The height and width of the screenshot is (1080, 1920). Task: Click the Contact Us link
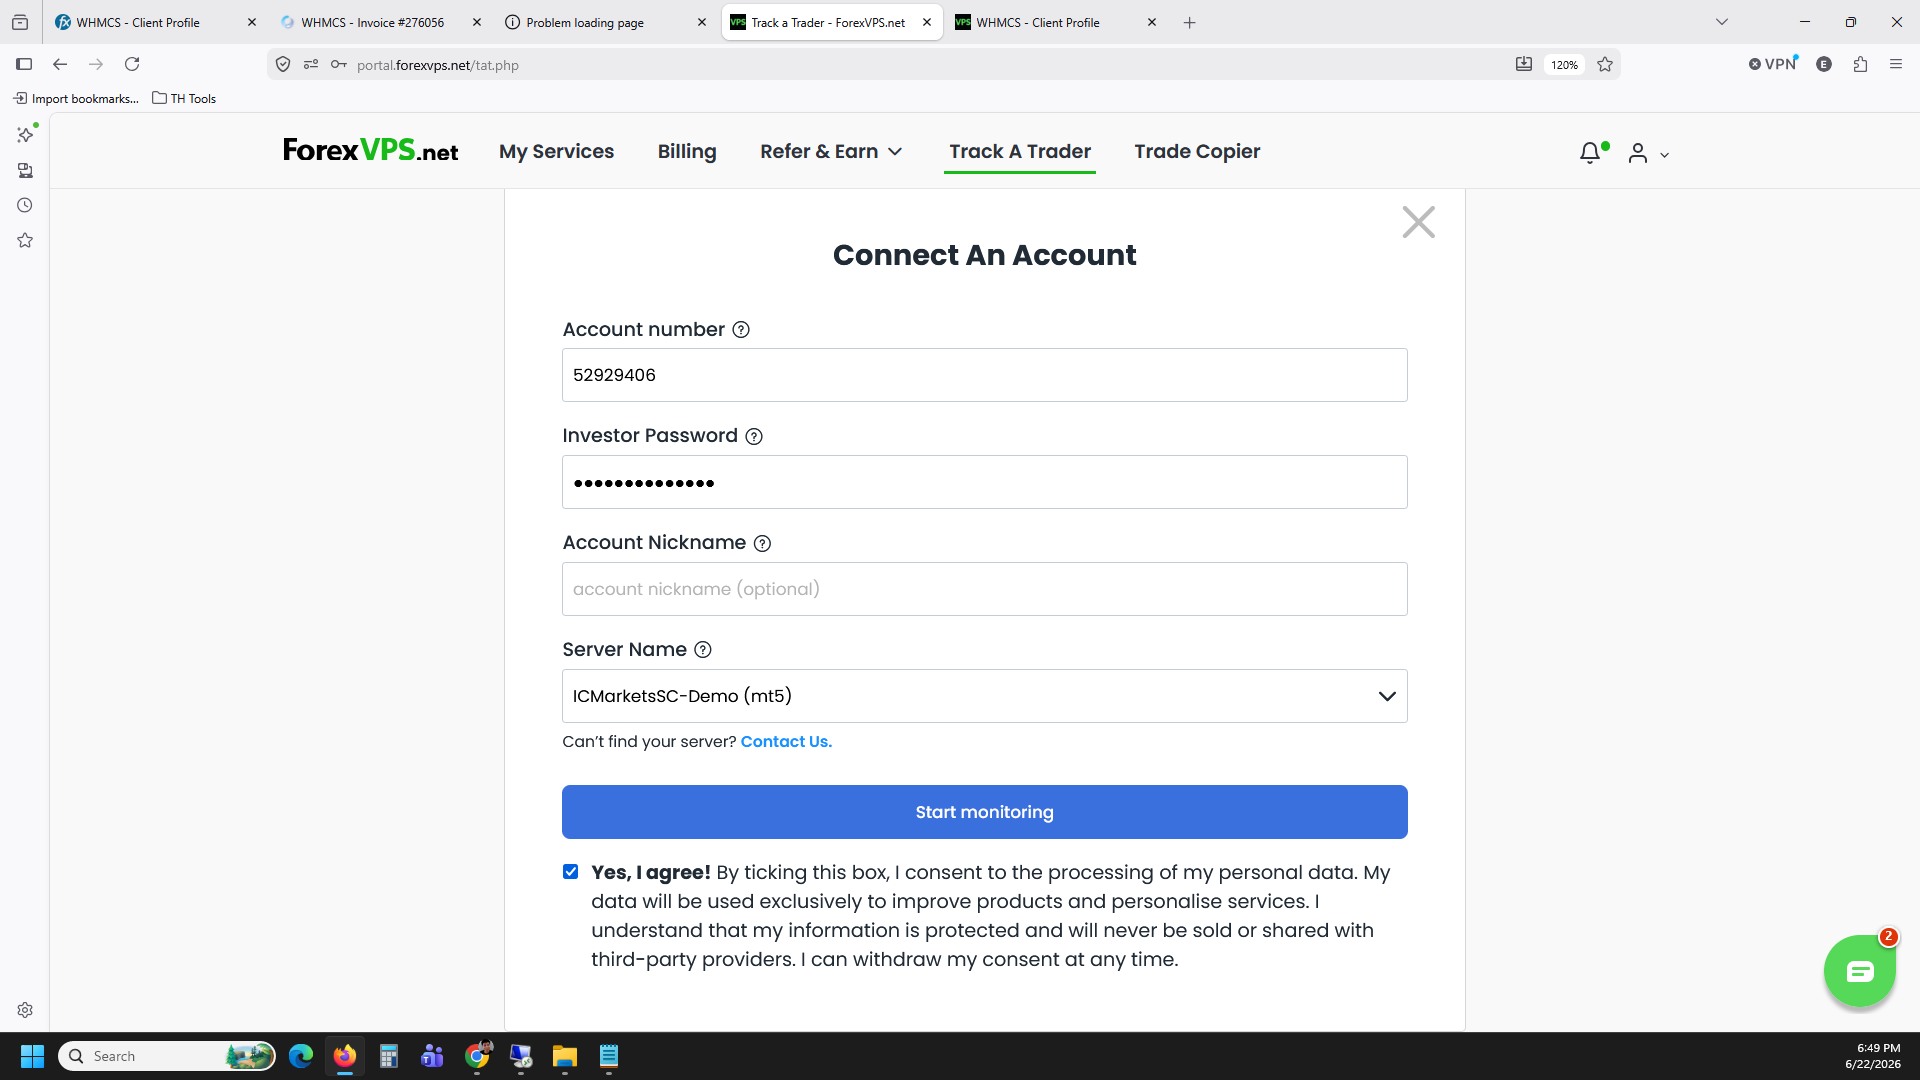pyautogui.click(x=786, y=742)
